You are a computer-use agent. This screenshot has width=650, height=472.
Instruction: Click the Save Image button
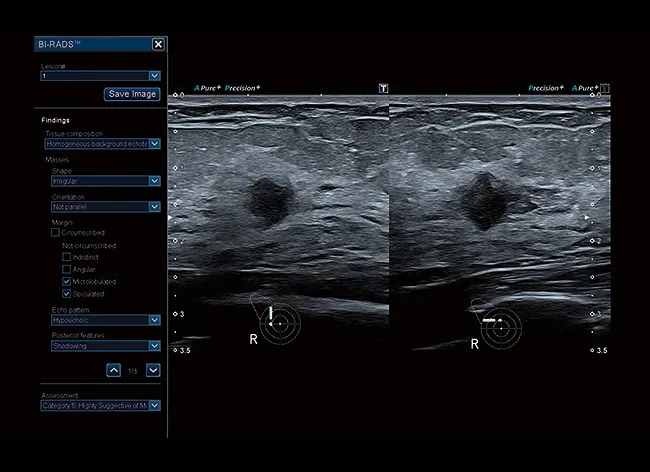[132, 94]
